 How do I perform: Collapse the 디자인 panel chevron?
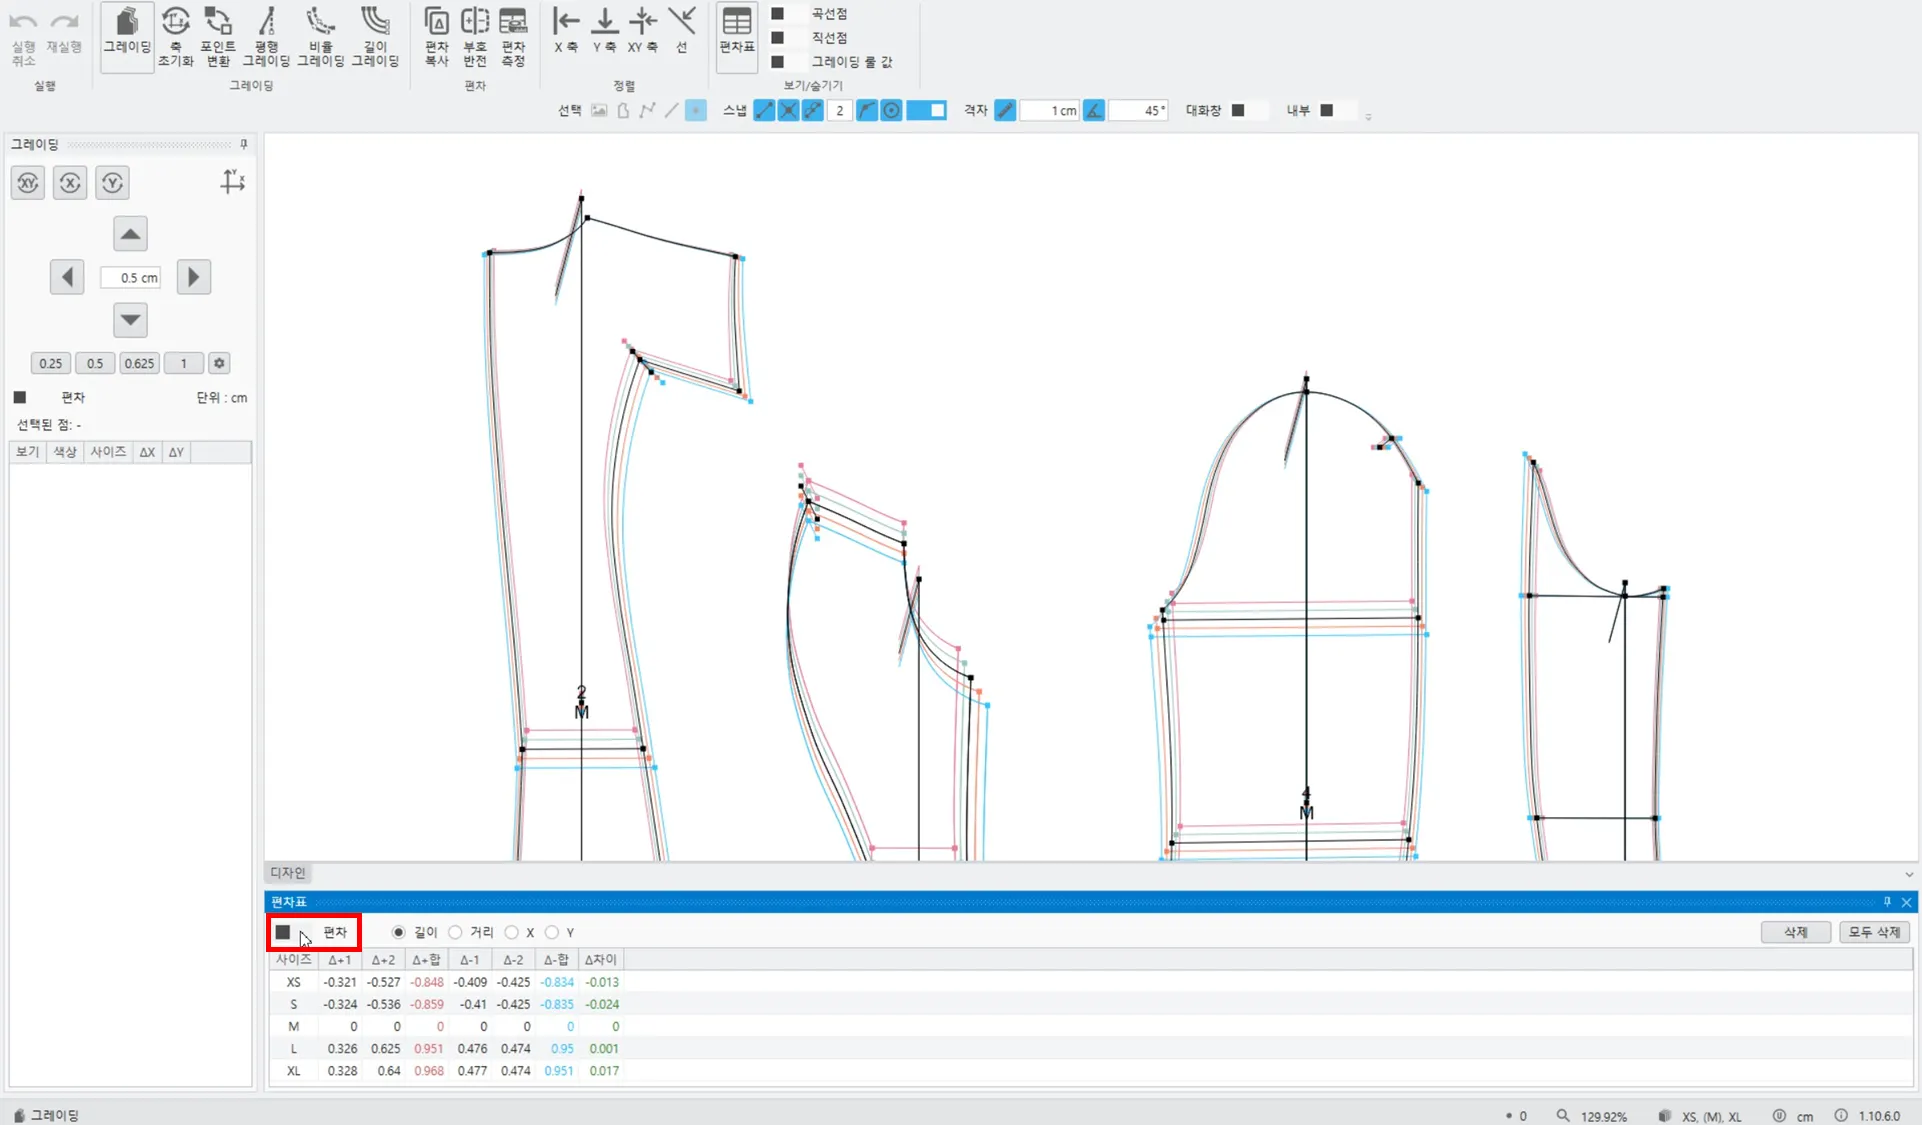coord(1908,874)
